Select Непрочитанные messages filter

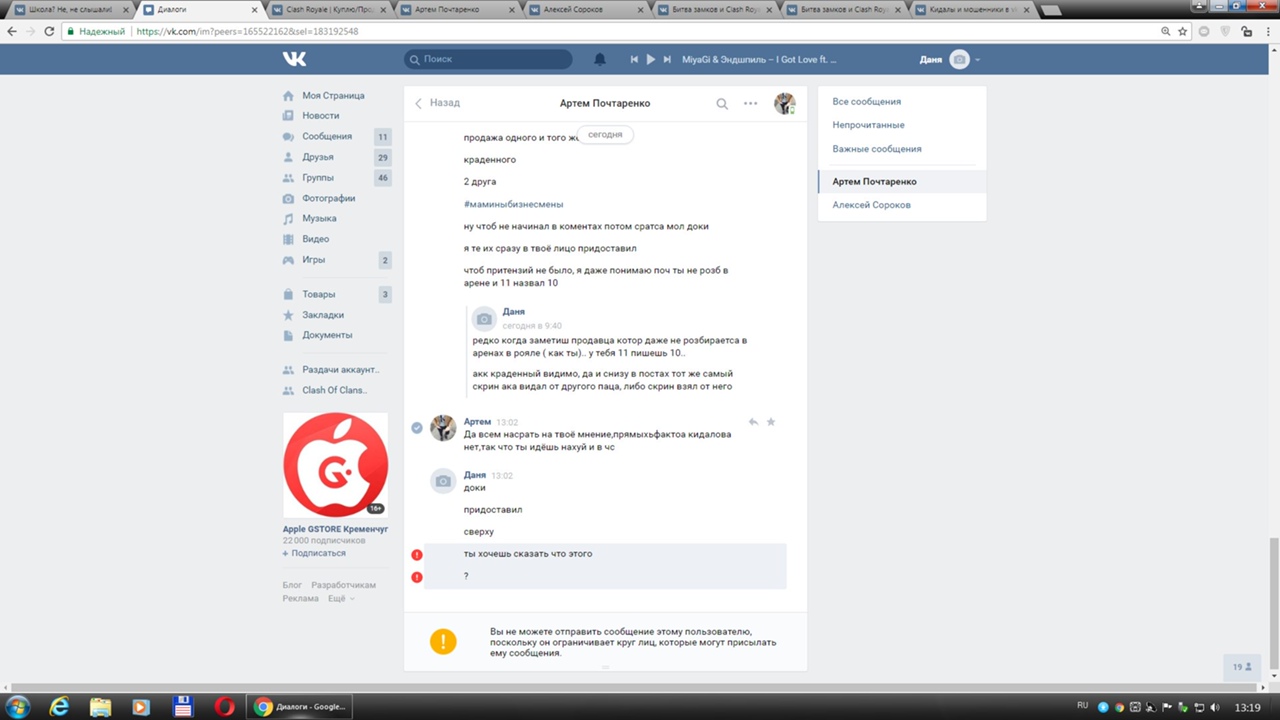pyautogui.click(x=868, y=125)
